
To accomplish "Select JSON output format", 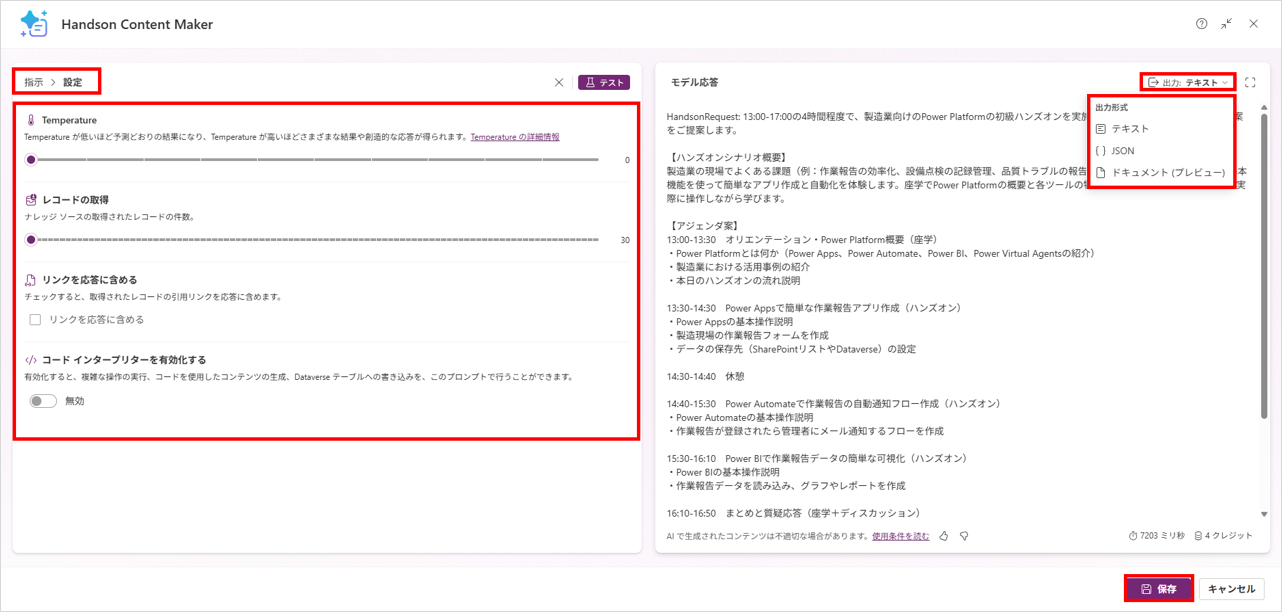I will pyautogui.click(x=1122, y=151).
